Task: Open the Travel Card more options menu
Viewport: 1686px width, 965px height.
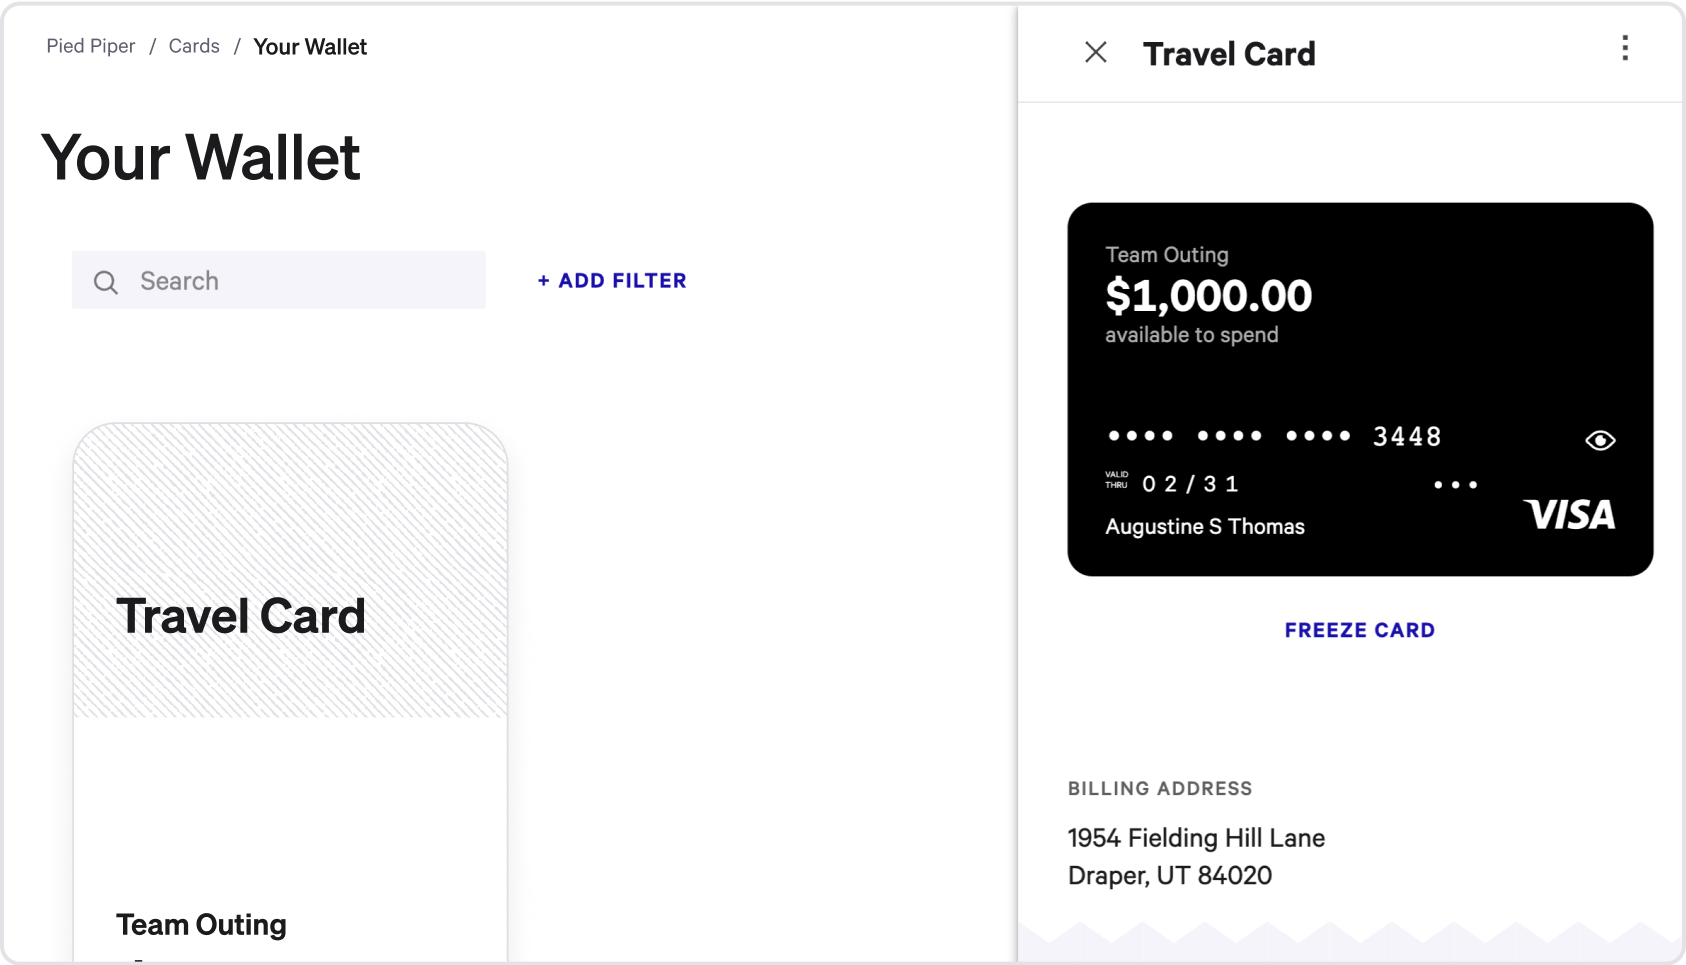Action: point(1625,49)
